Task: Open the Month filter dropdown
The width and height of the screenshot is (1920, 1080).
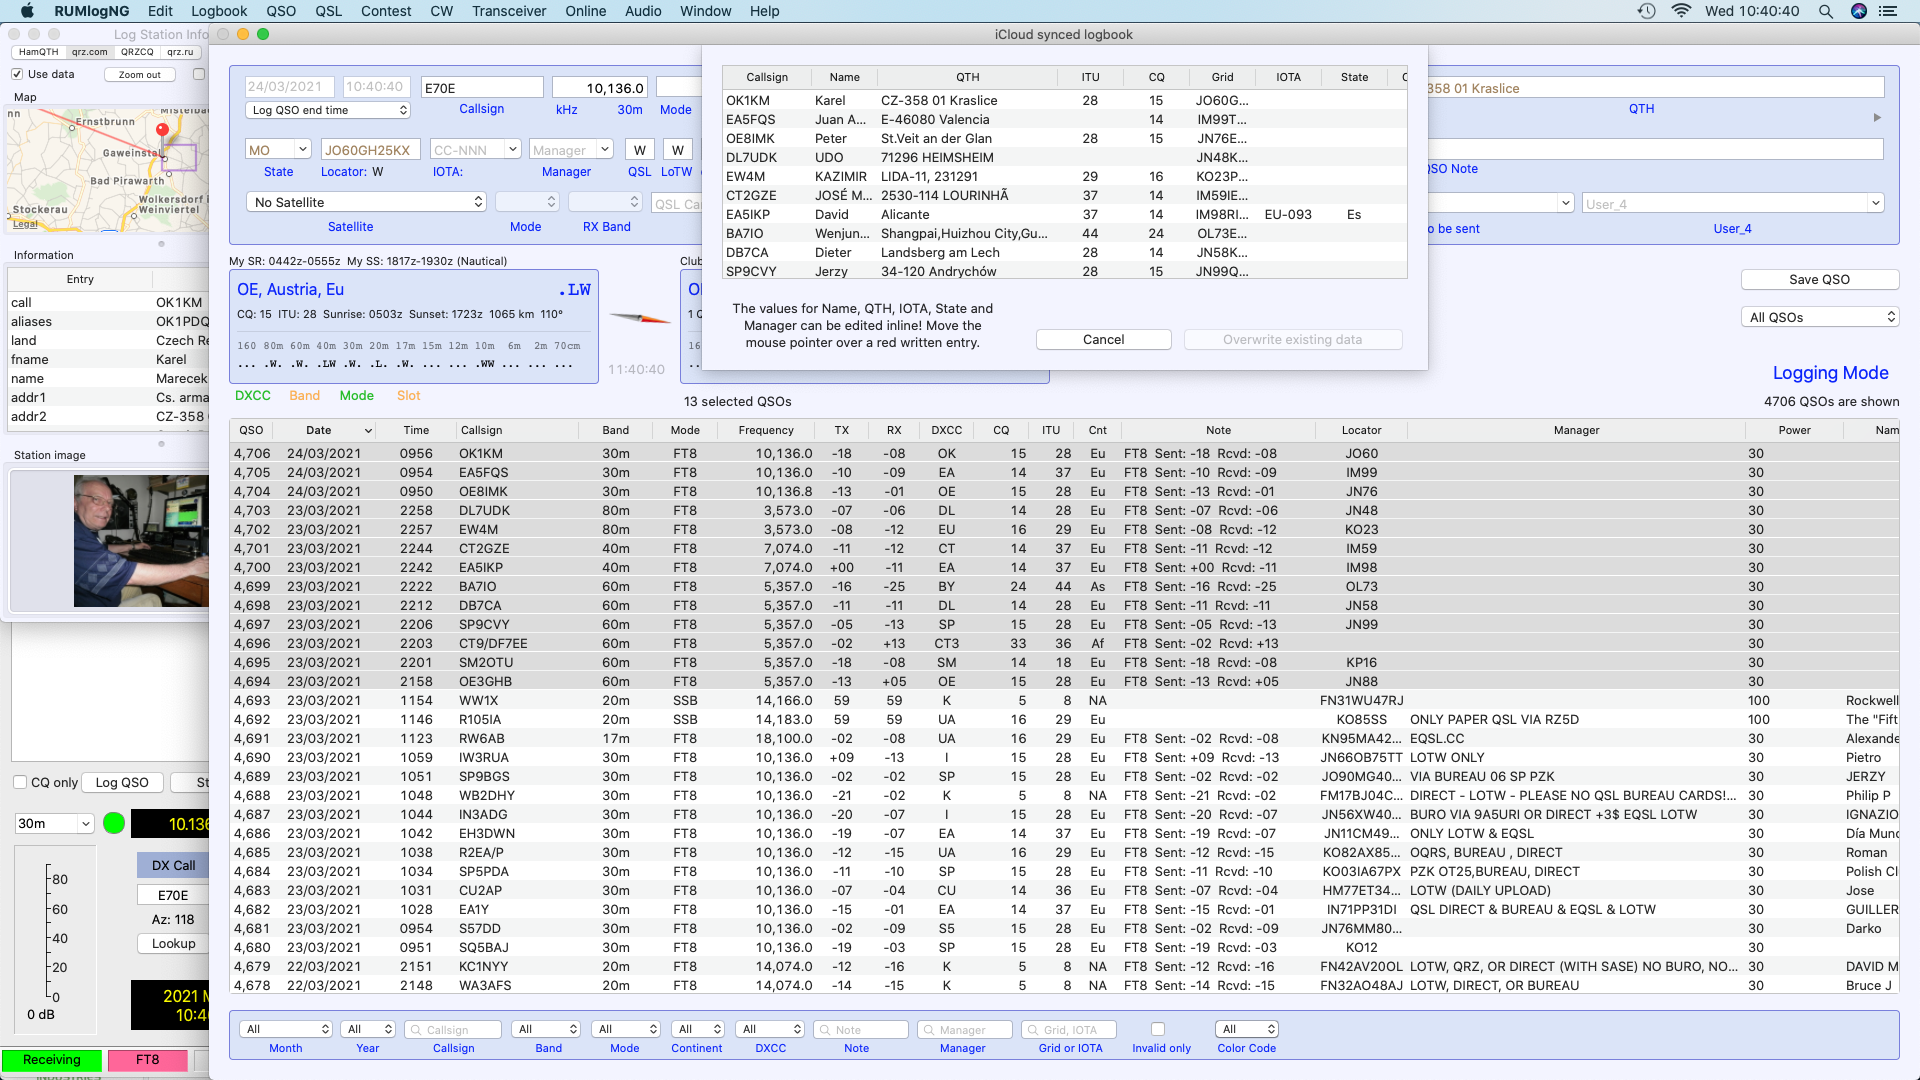Action: pyautogui.click(x=286, y=1029)
